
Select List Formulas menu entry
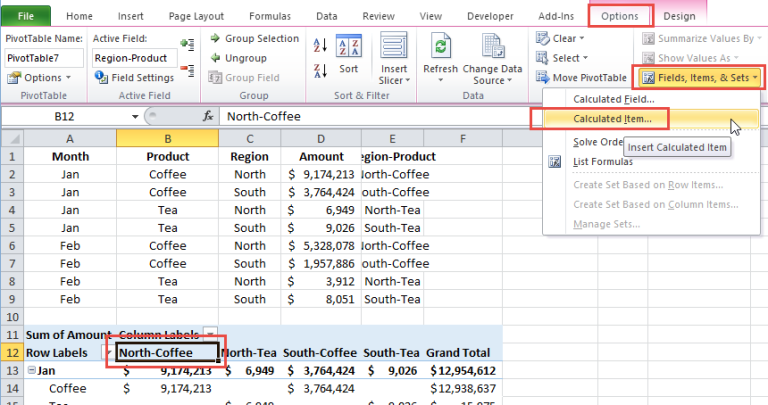[x=602, y=161]
